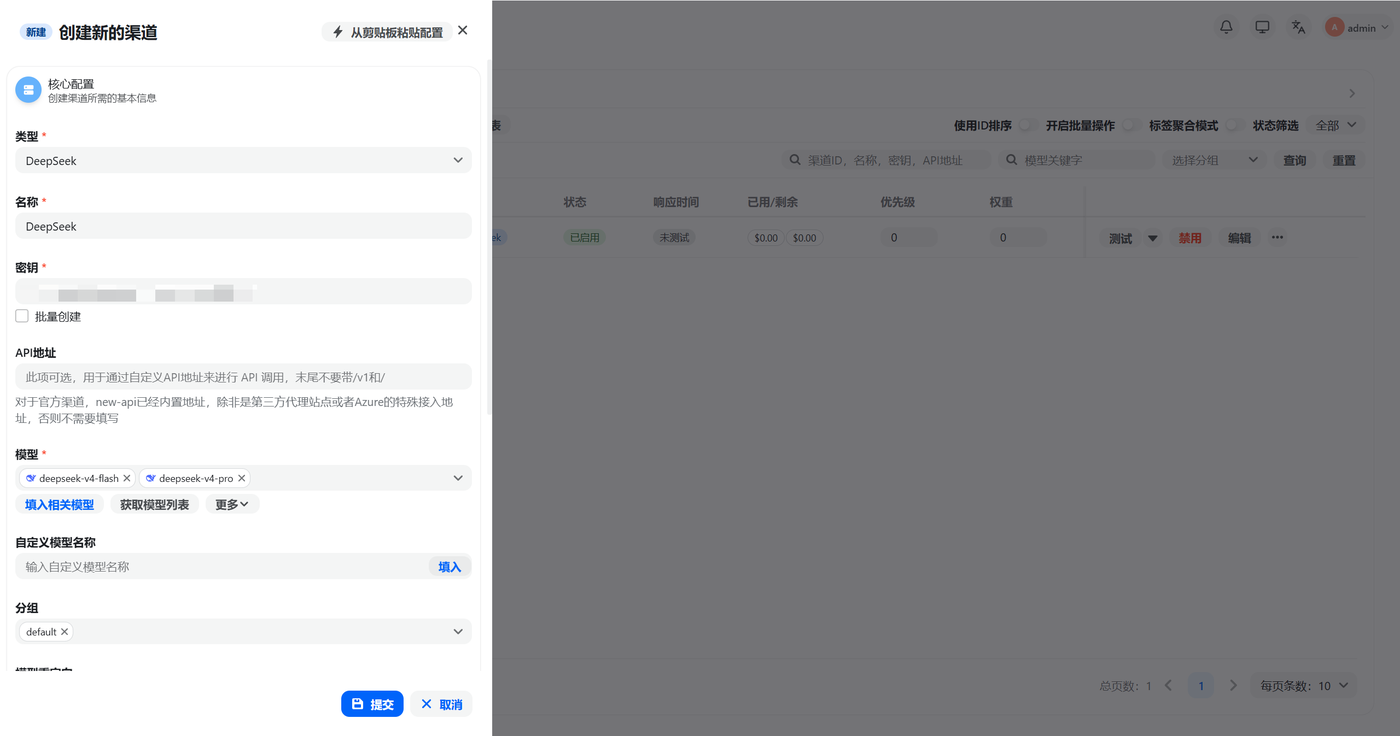The image size is (1400, 736).
Task: Click the 查询 button
Action: coord(1295,160)
